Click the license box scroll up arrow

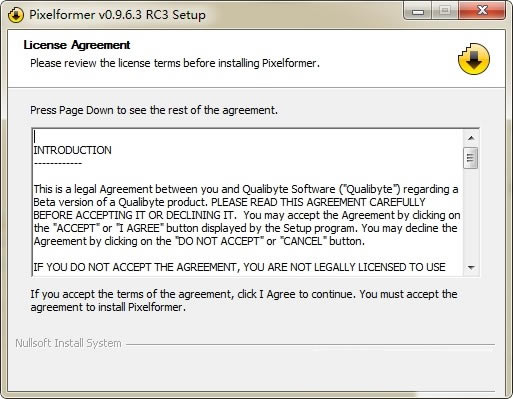coord(471,138)
